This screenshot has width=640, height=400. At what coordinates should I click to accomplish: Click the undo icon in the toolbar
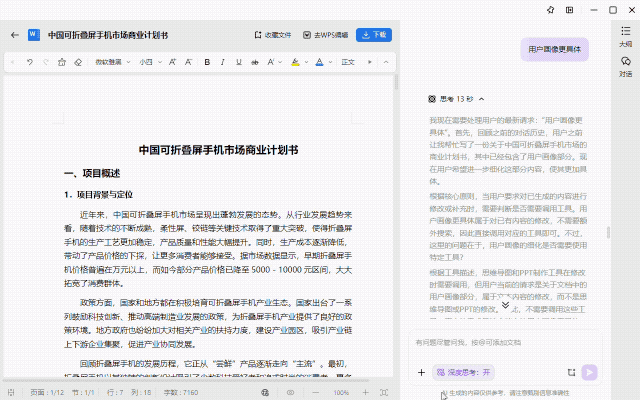pos(30,62)
